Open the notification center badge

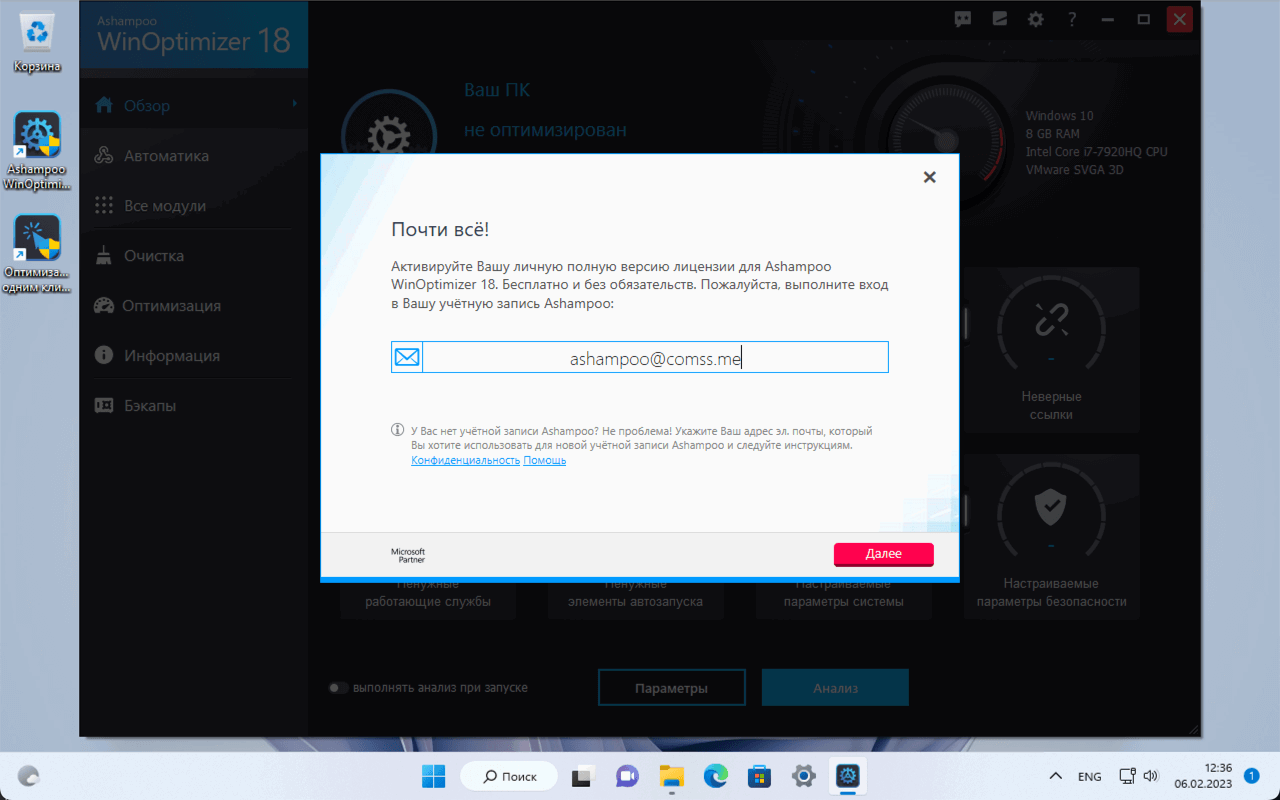[1251, 775]
